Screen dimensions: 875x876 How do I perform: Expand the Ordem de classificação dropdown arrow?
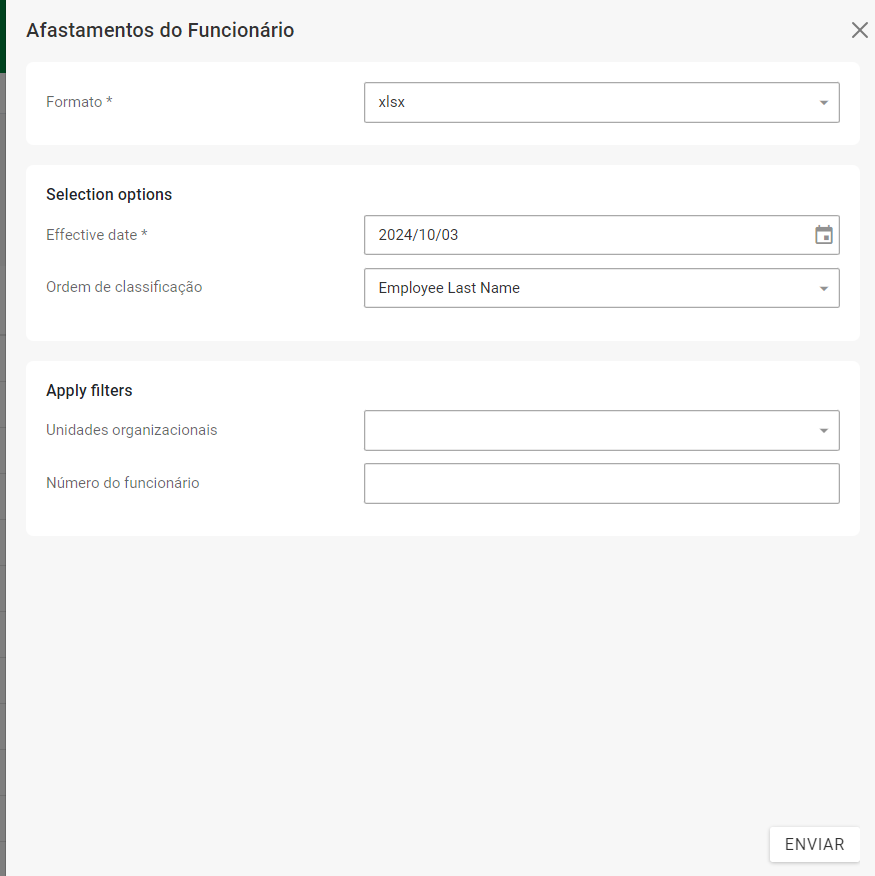point(823,288)
